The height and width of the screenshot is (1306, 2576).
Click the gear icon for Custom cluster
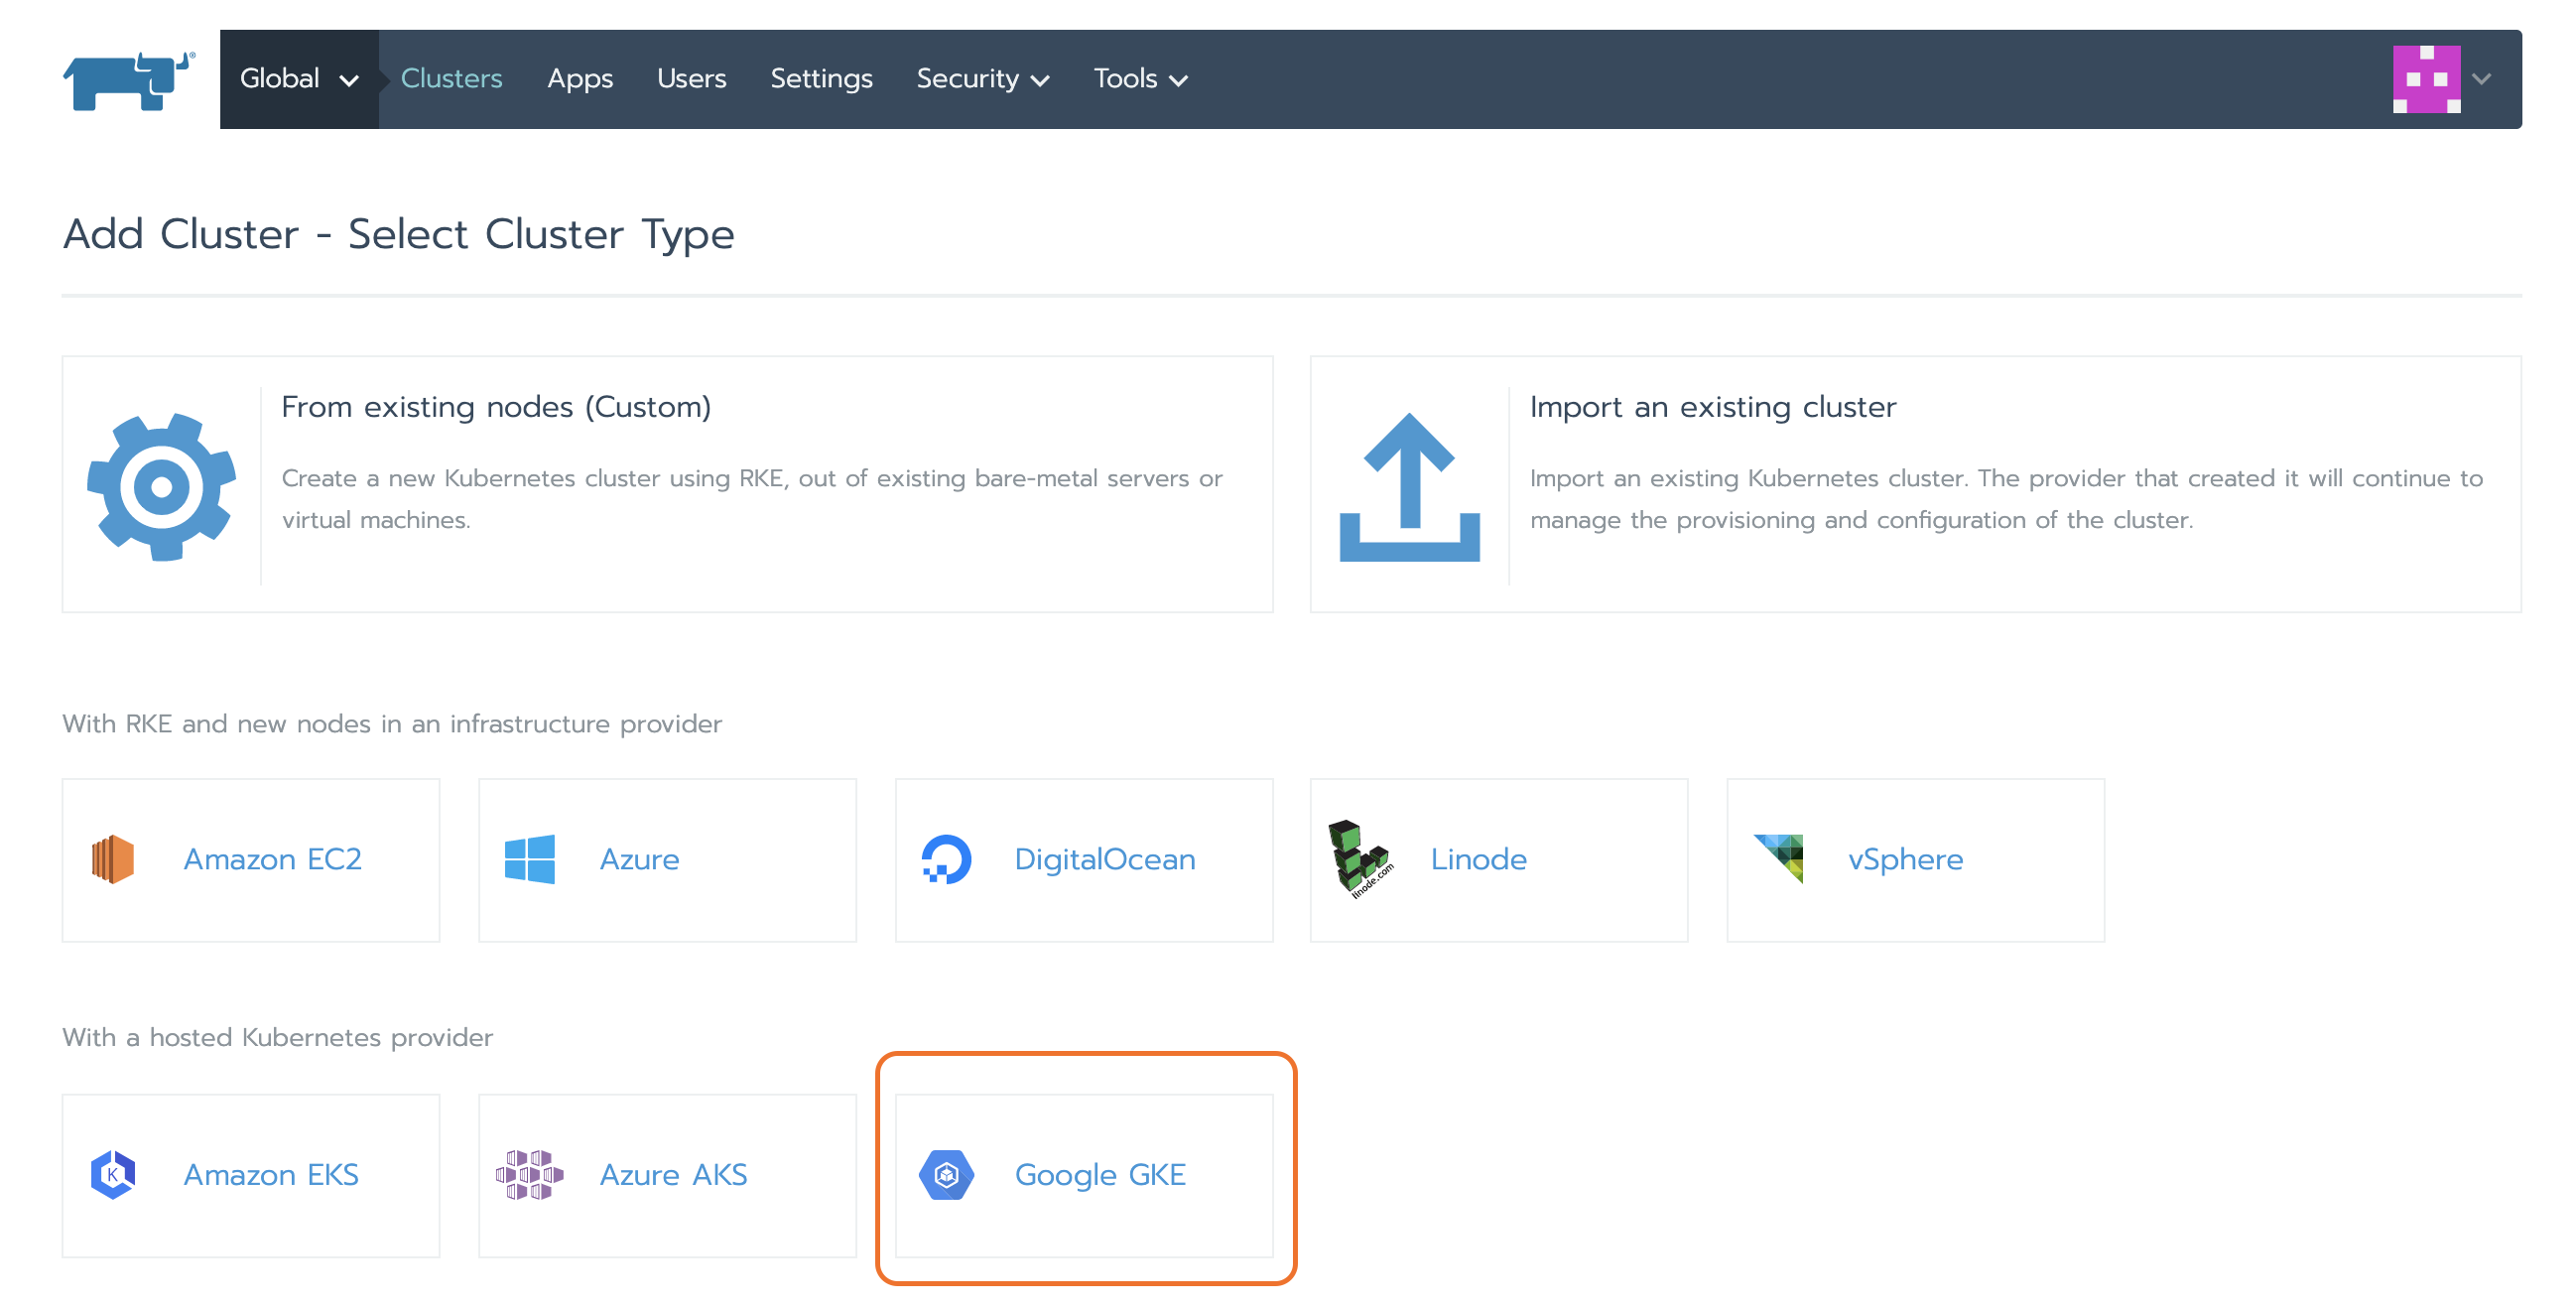(x=162, y=486)
